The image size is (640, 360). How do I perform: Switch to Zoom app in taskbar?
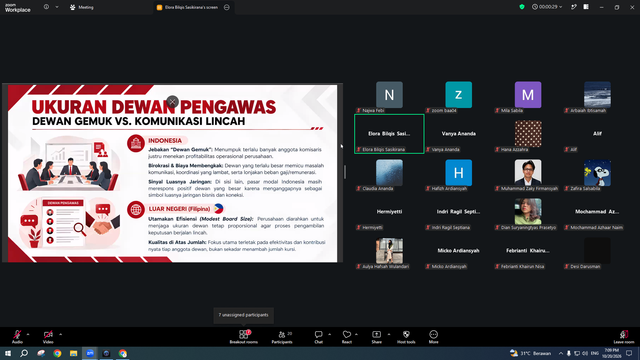tap(90, 353)
